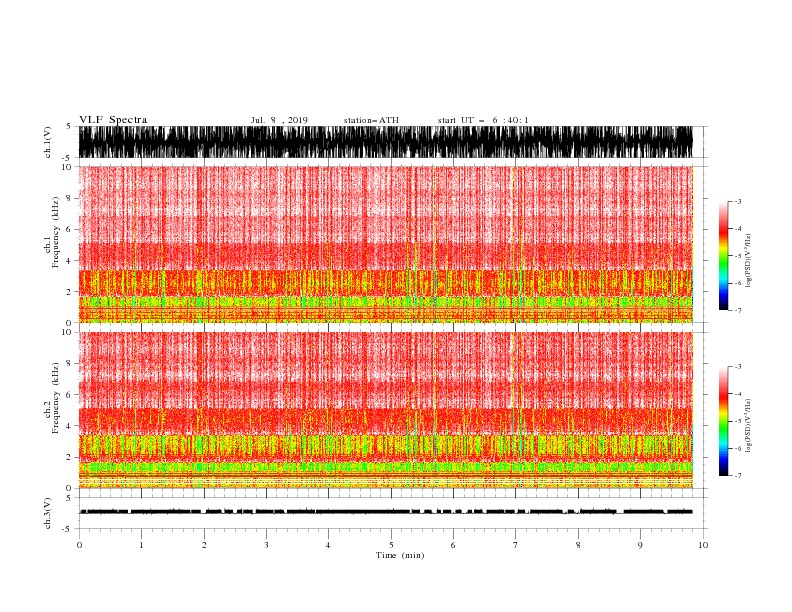Click time-axis tick label "6"
This screenshot has height=612, width=792.
pos(453,545)
